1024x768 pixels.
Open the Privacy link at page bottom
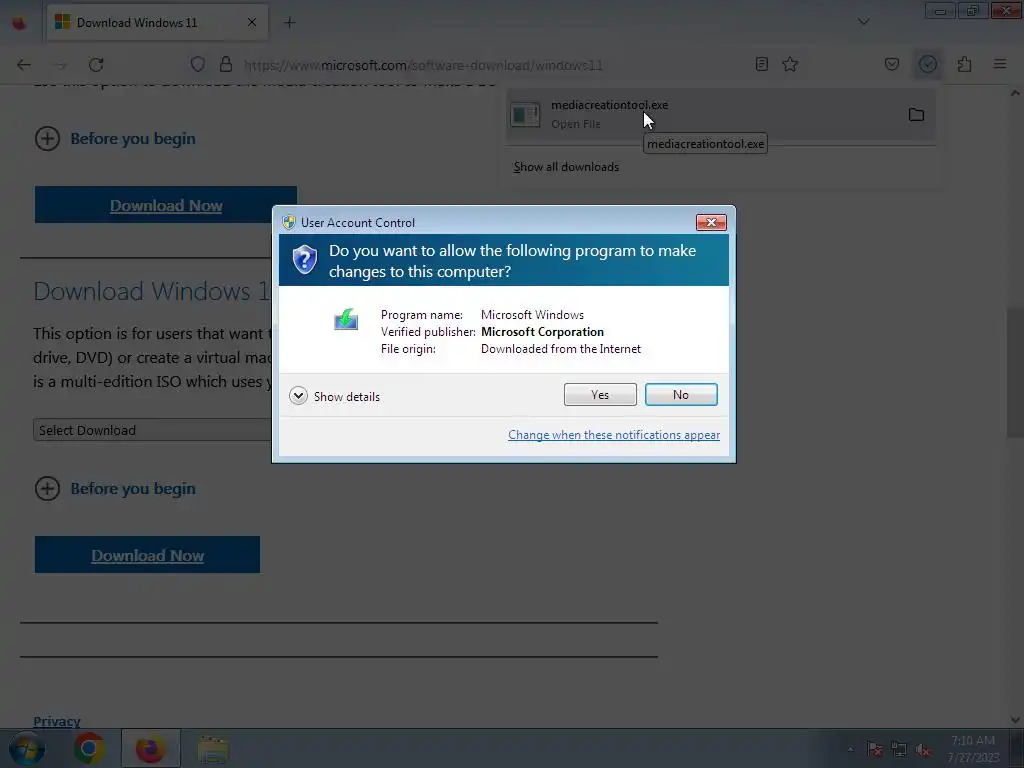tap(57, 721)
